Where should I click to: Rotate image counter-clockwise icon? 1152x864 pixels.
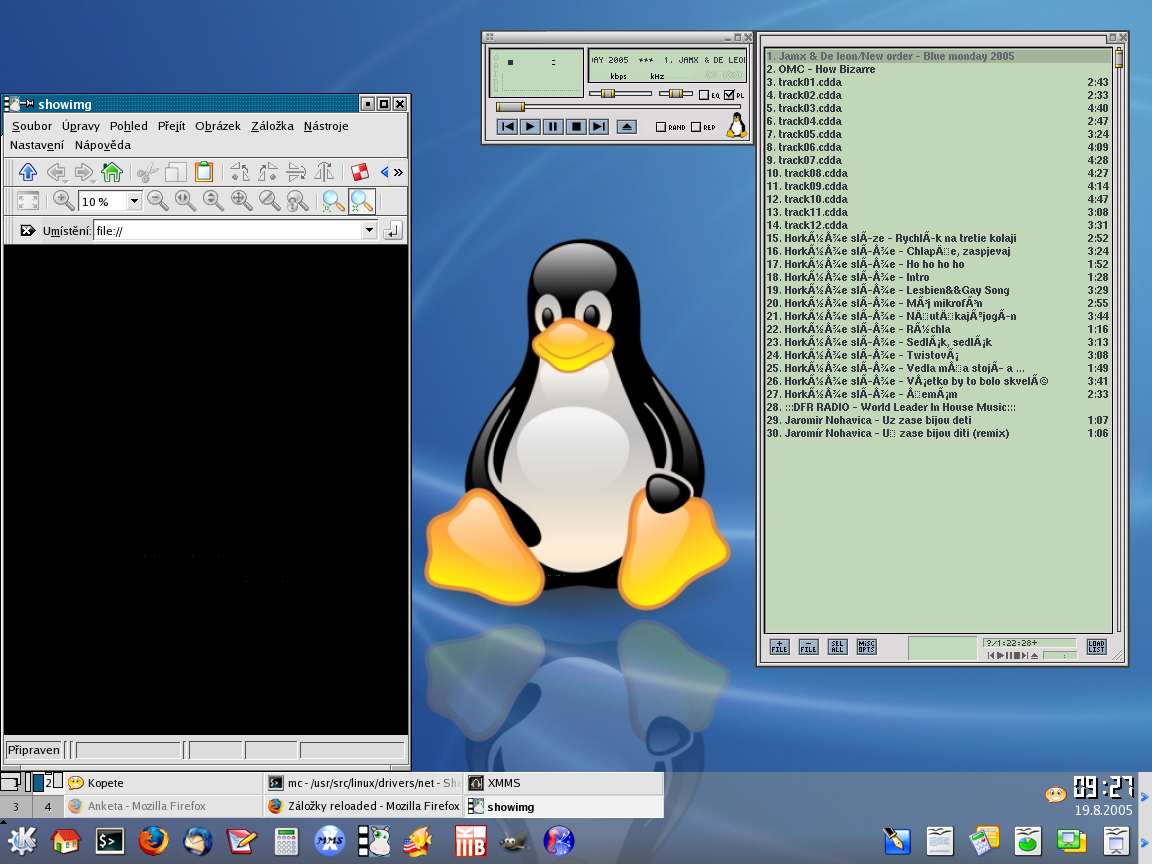pyautogui.click(x=240, y=172)
